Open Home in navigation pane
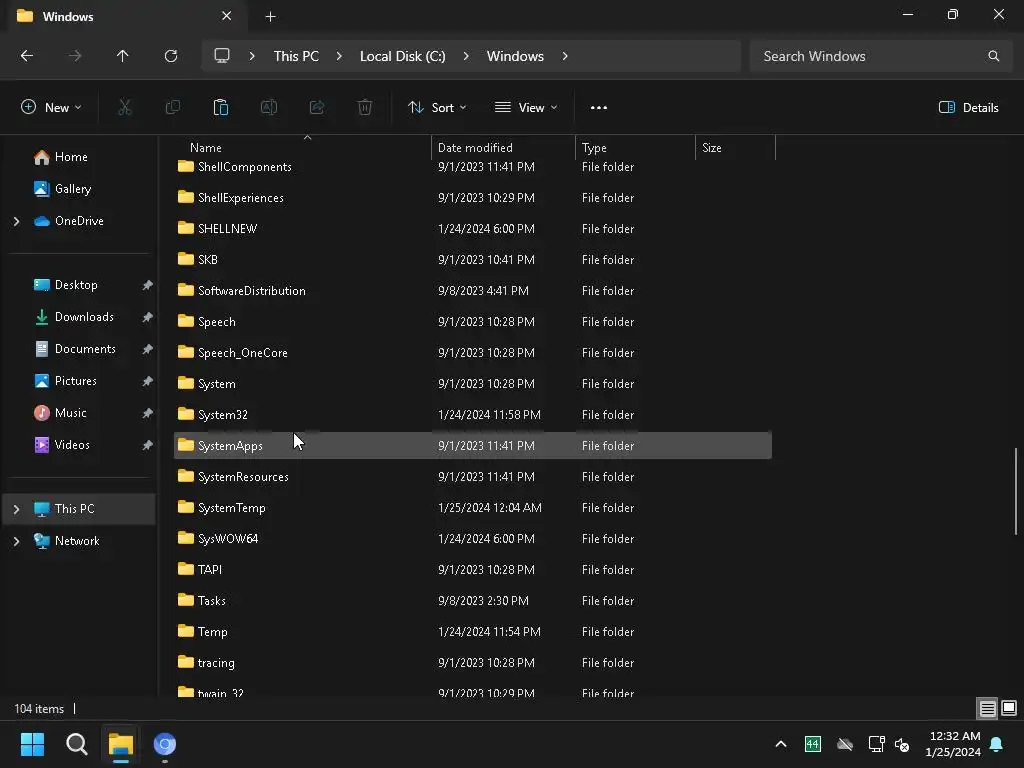Screen dimensions: 1024x768 [71, 157]
